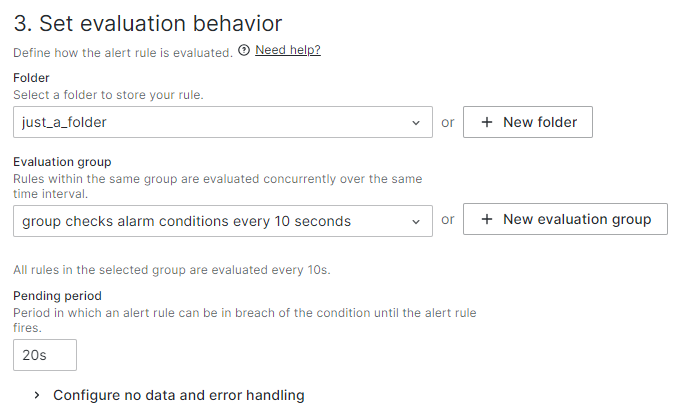Click the plus icon on New evaluation group
The image size is (683, 416).
click(x=487, y=219)
